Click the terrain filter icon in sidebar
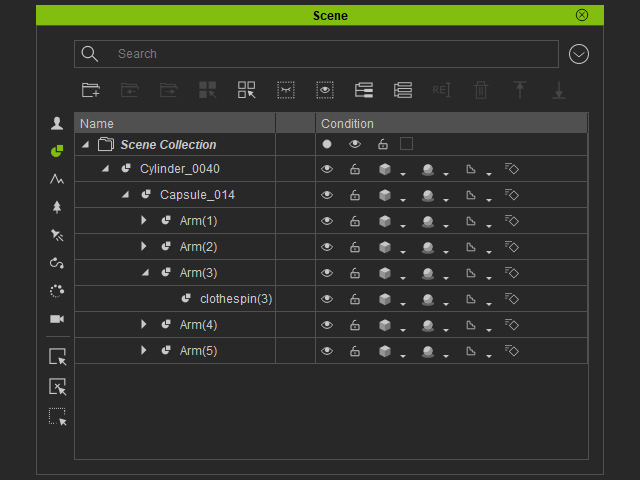 pos(57,179)
